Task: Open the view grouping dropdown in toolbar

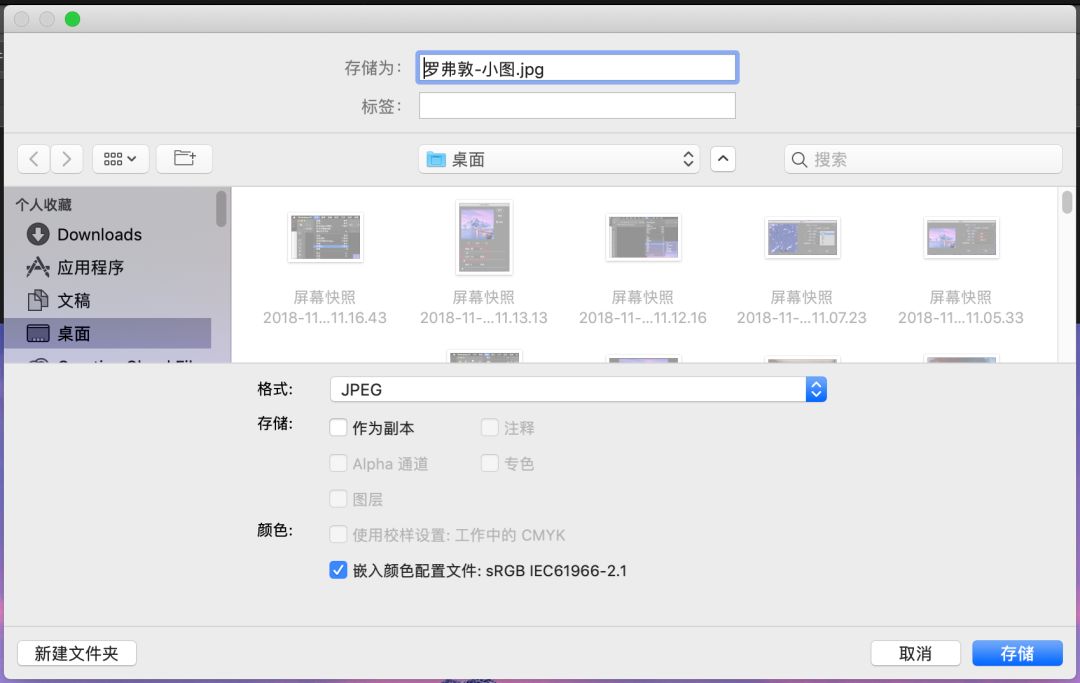Action: [x=120, y=158]
